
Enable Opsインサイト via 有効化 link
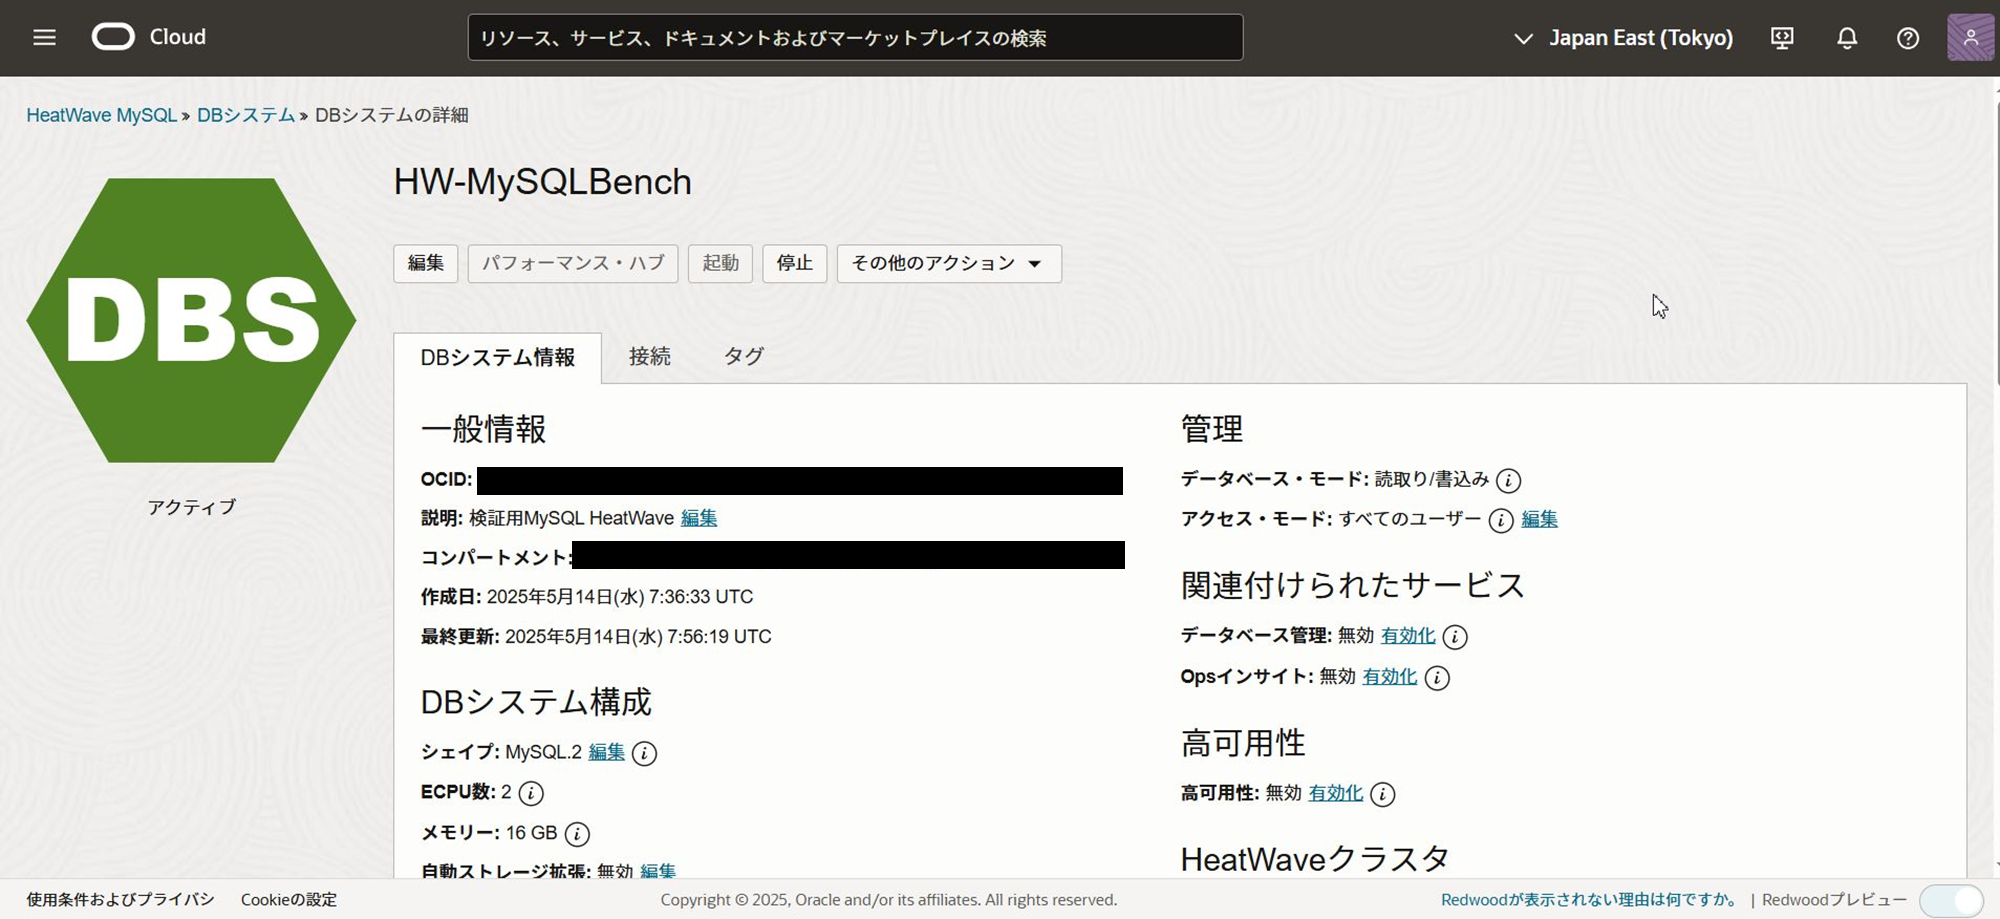click(x=1389, y=677)
